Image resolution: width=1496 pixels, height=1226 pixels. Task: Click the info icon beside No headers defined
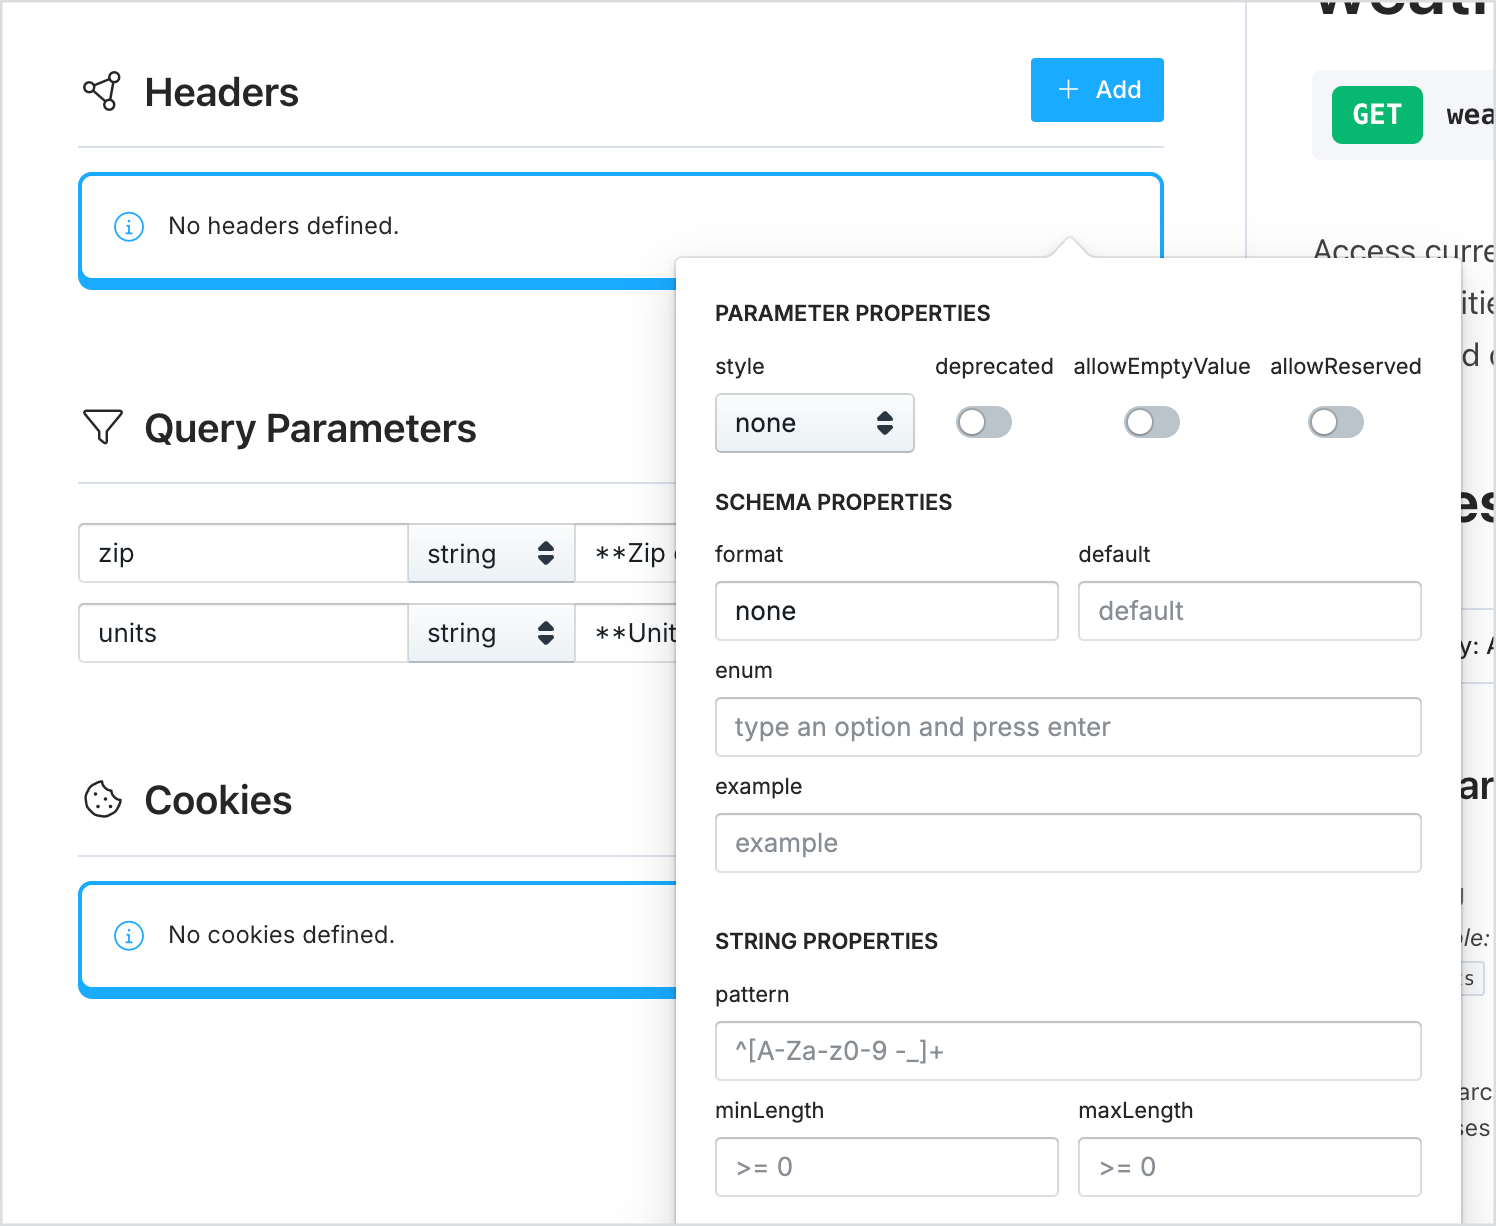129,226
